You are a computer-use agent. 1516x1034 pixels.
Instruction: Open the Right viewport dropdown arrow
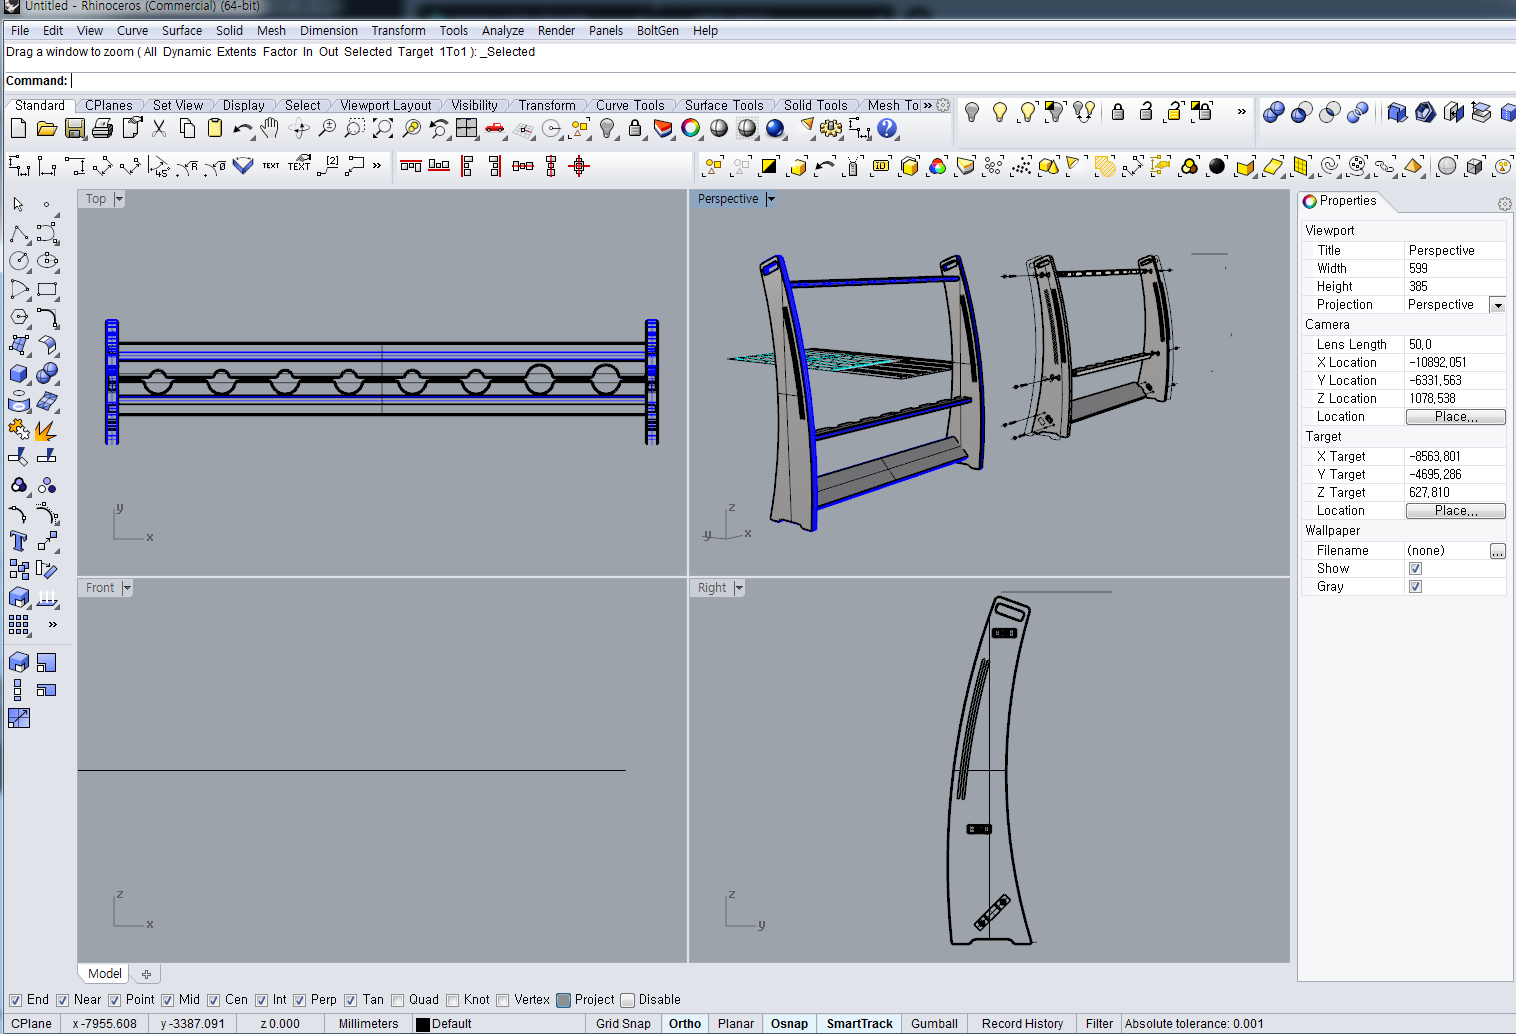pos(739,588)
